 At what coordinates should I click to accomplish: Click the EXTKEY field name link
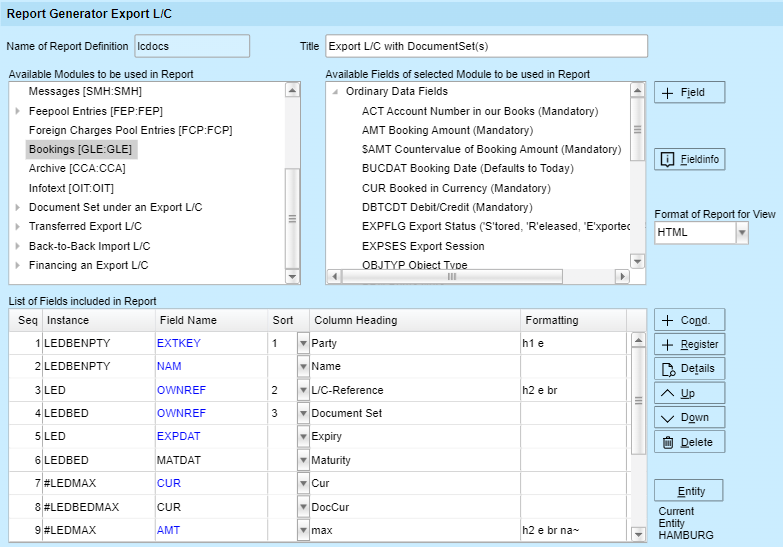(179, 343)
